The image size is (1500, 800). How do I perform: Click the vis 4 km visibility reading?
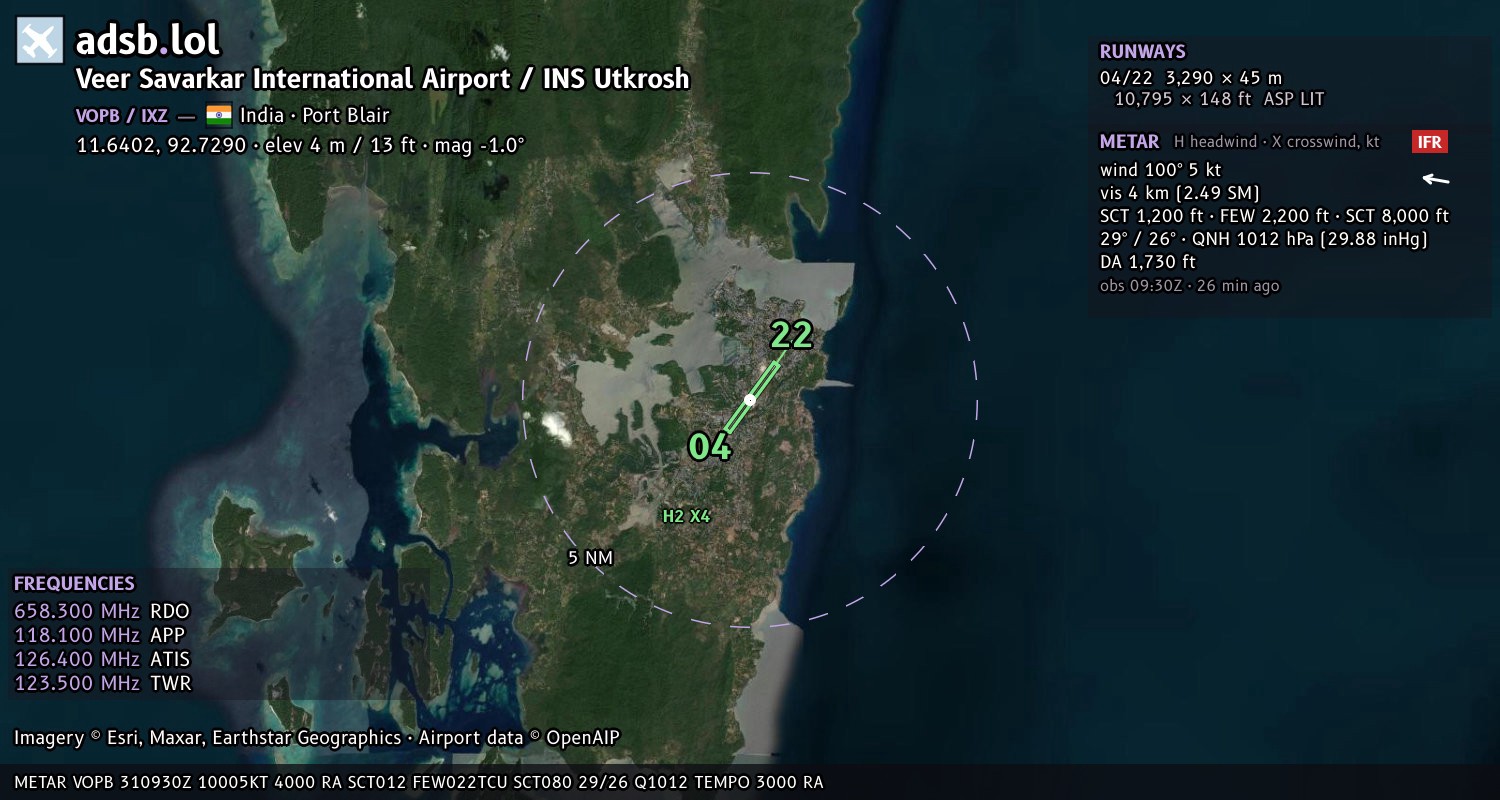pyautogui.click(x=1180, y=193)
